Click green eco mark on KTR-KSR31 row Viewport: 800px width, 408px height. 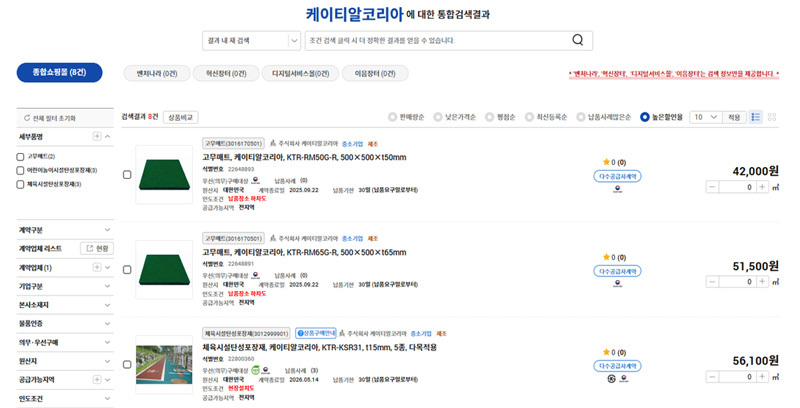256,370
